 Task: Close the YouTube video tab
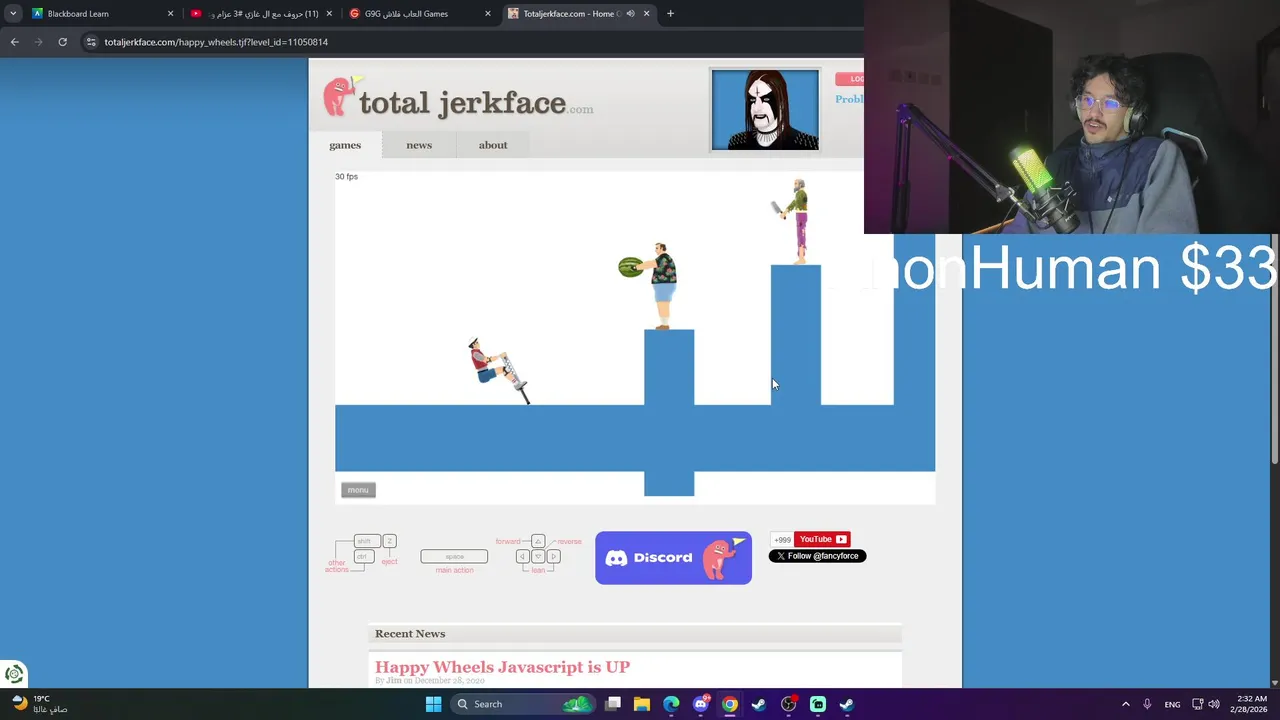[x=329, y=14]
